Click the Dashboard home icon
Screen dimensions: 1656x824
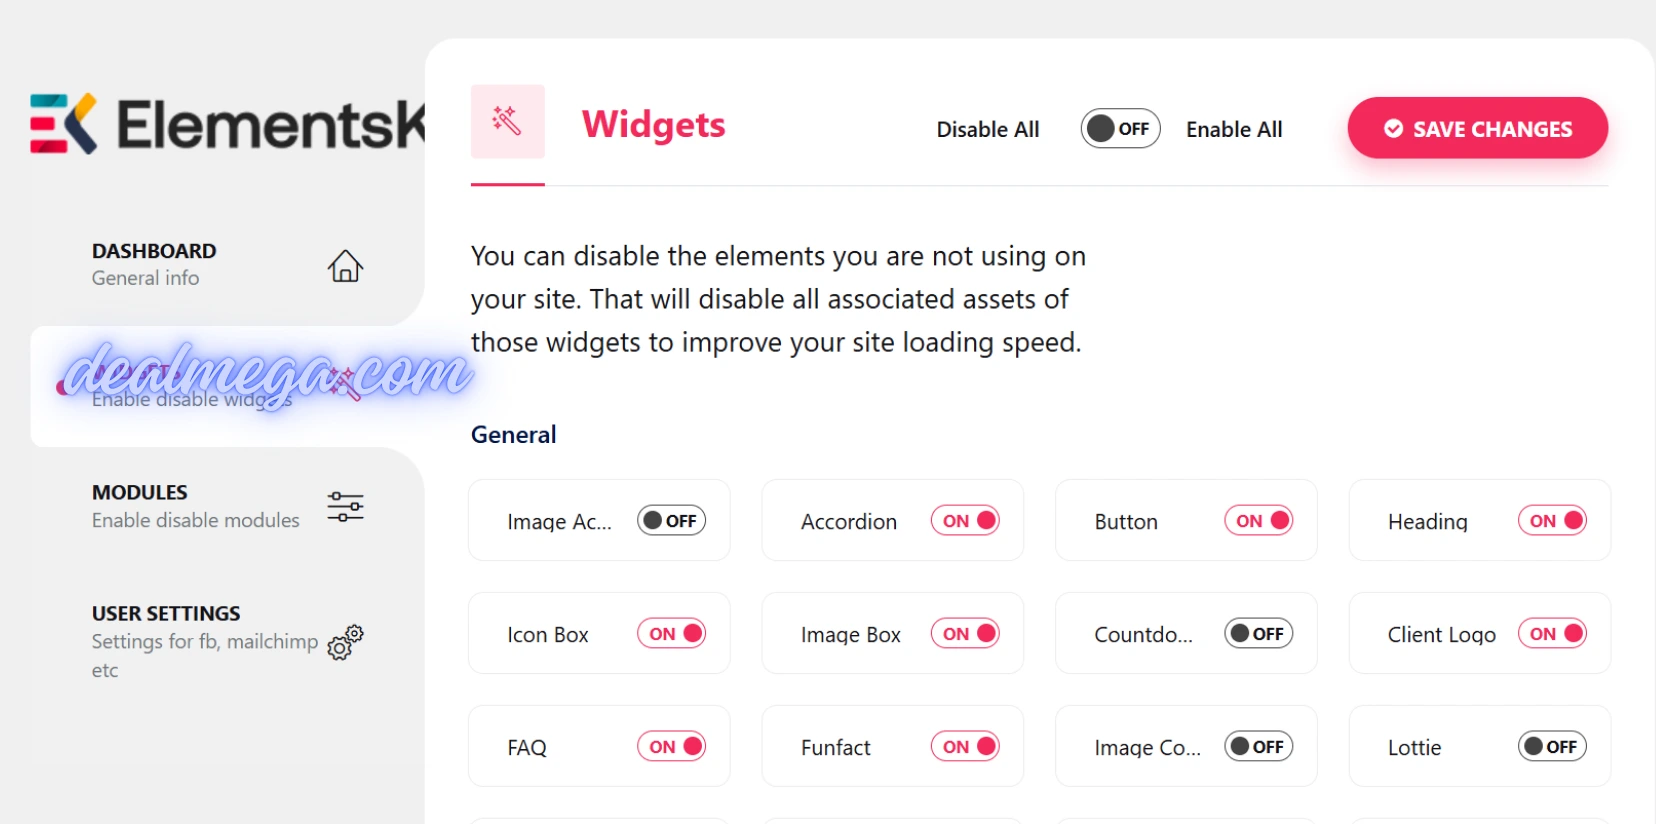(x=345, y=266)
